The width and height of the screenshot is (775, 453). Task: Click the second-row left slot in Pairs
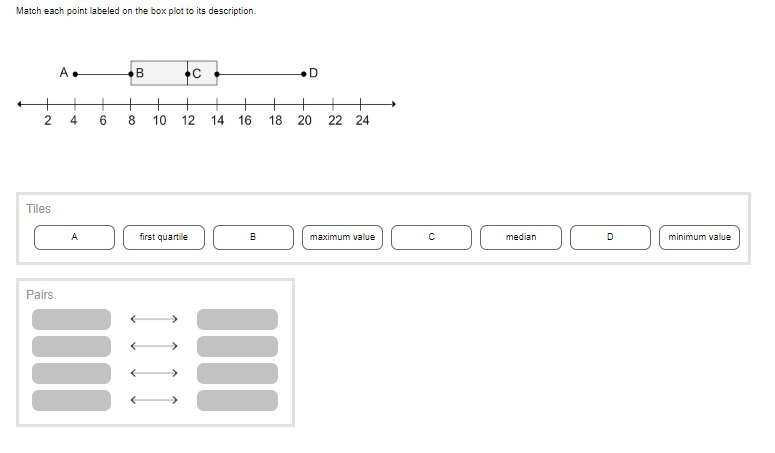coord(71,346)
